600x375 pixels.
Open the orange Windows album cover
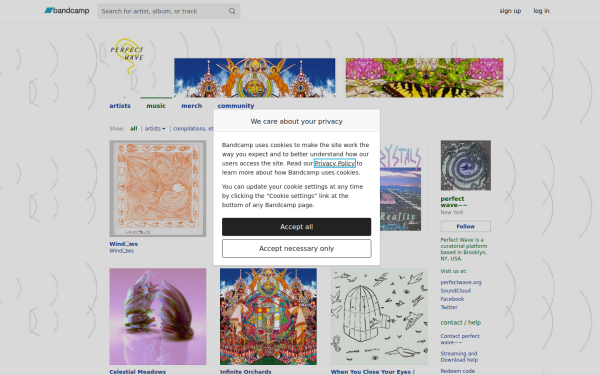(158, 189)
